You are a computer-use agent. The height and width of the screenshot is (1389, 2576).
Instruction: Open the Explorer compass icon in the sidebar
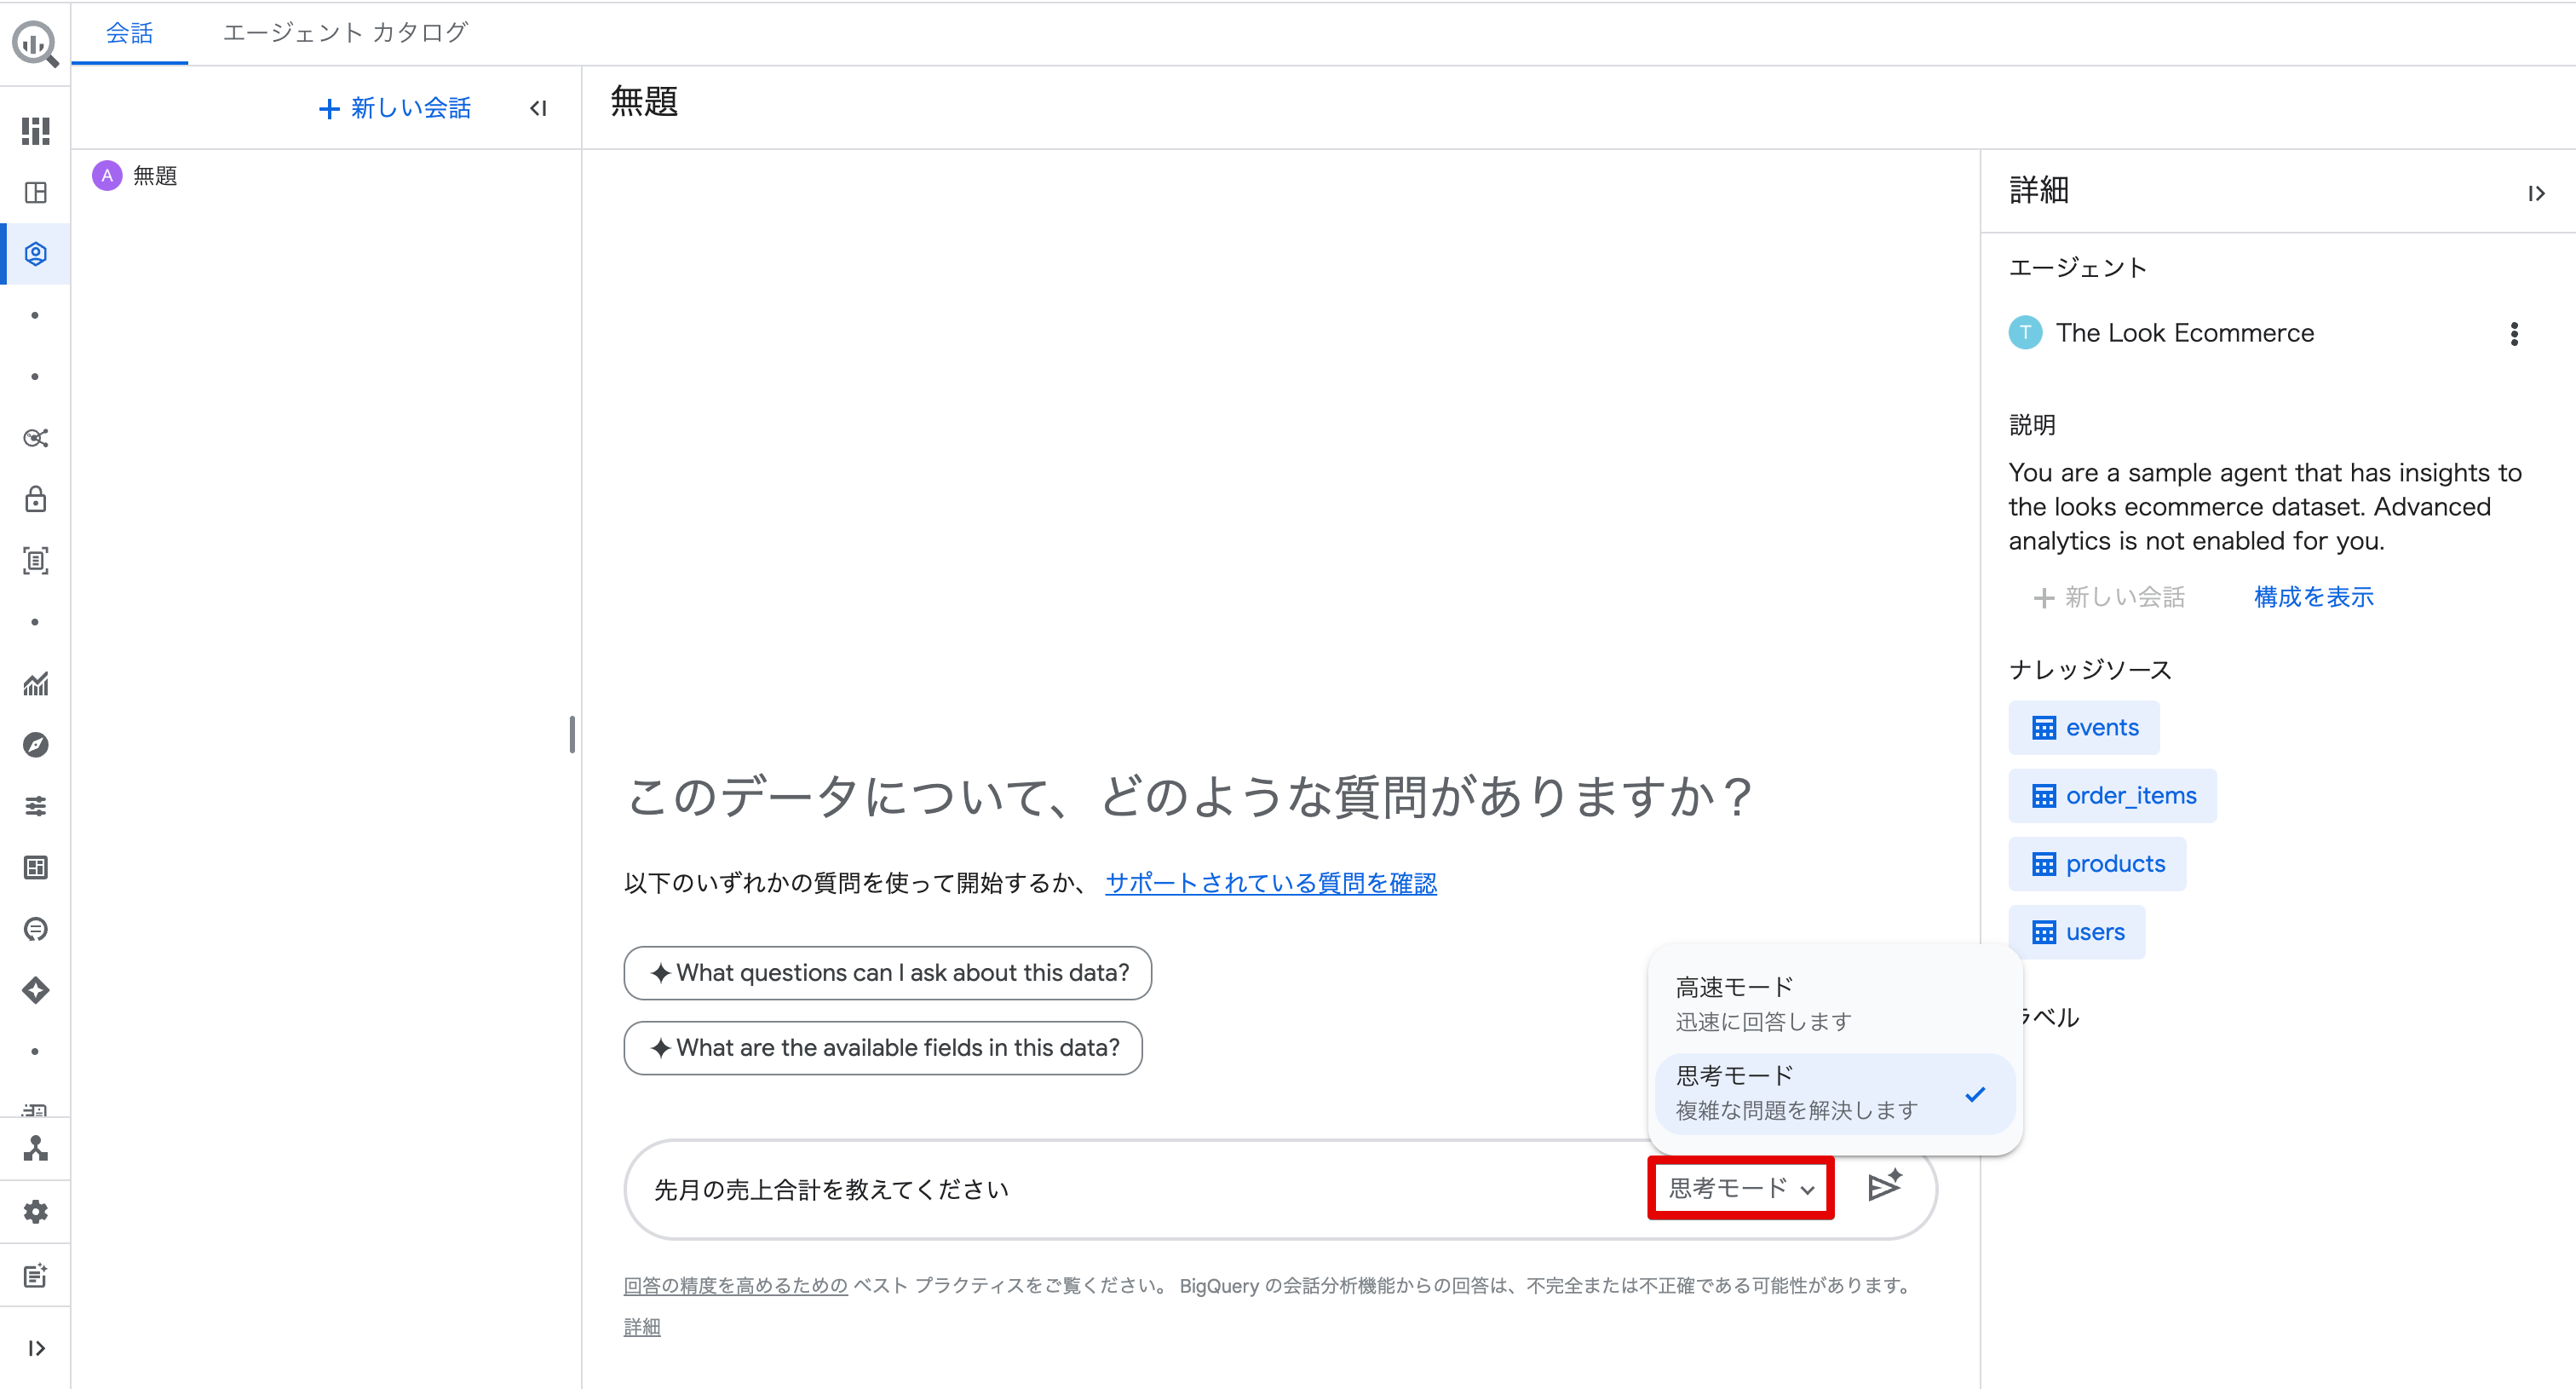pyautogui.click(x=35, y=744)
